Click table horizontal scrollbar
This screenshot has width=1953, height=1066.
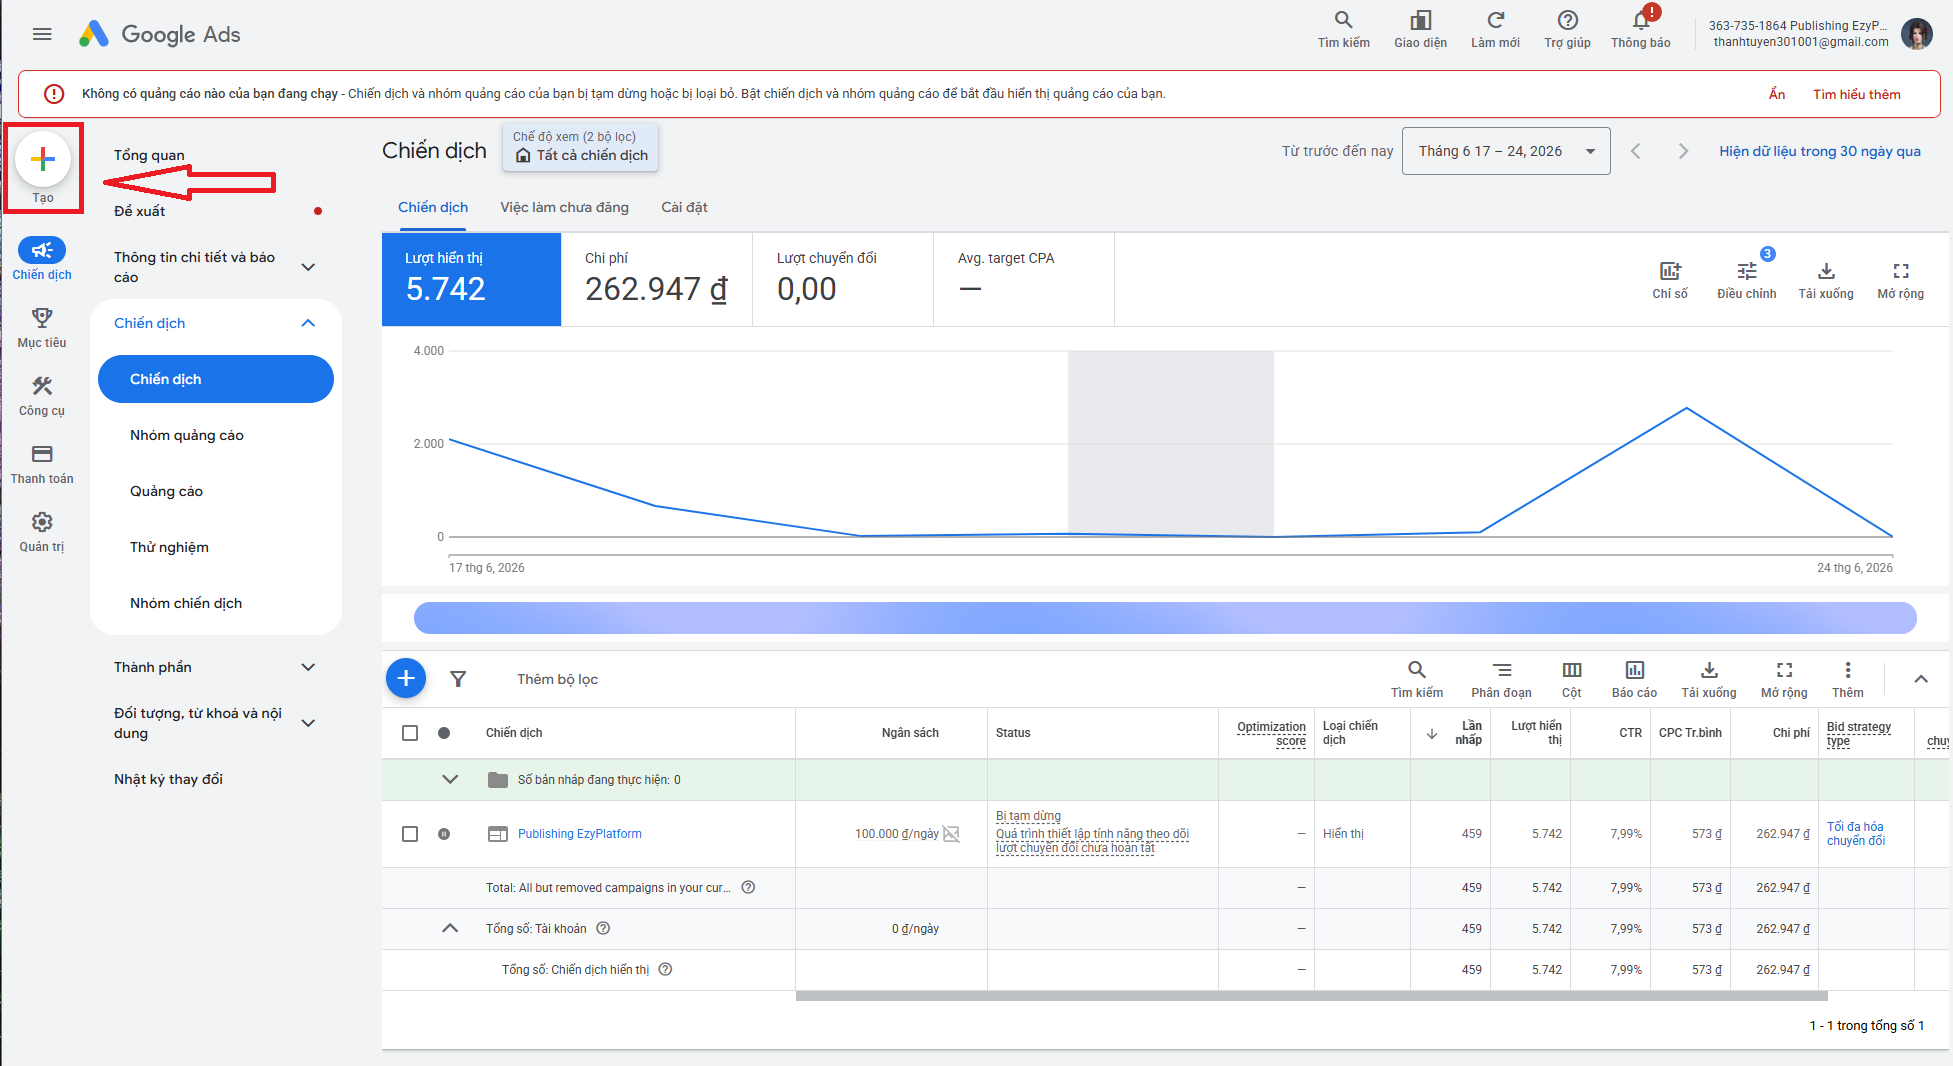(x=1312, y=996)
